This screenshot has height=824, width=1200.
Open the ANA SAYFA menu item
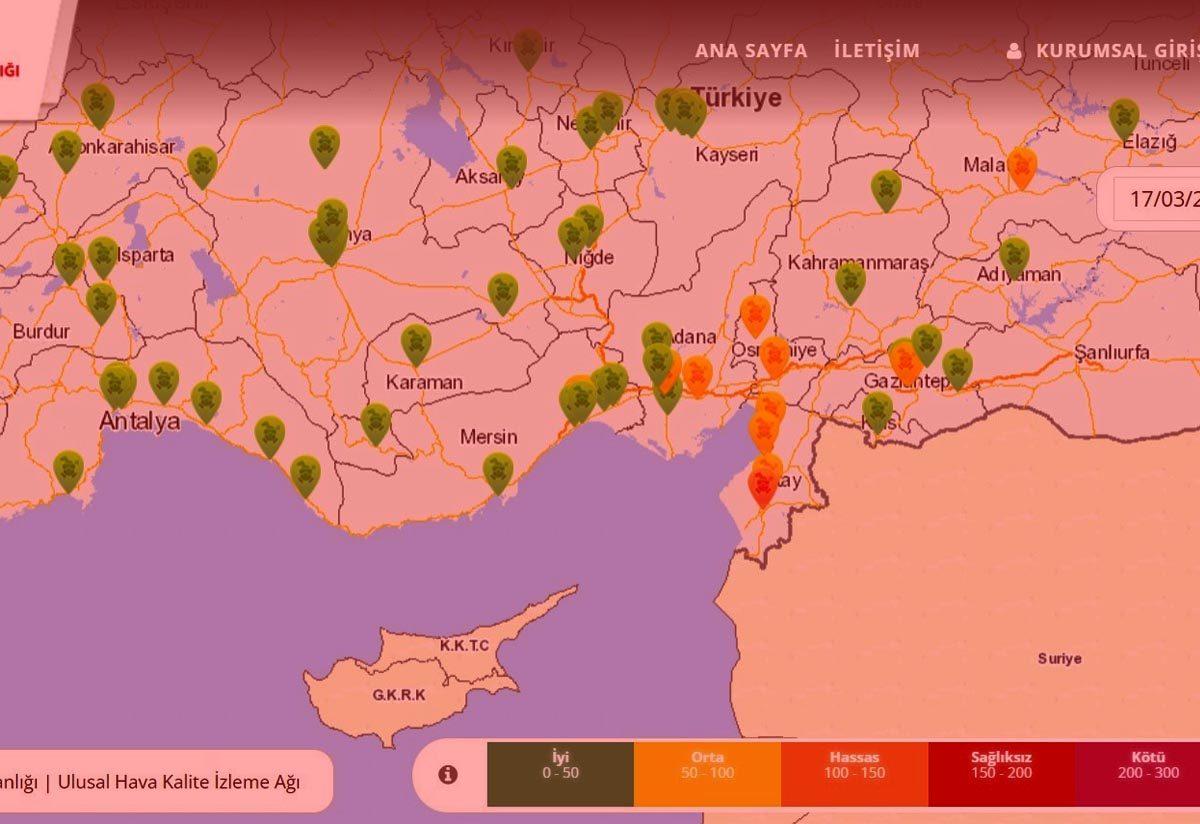point(750,51)
